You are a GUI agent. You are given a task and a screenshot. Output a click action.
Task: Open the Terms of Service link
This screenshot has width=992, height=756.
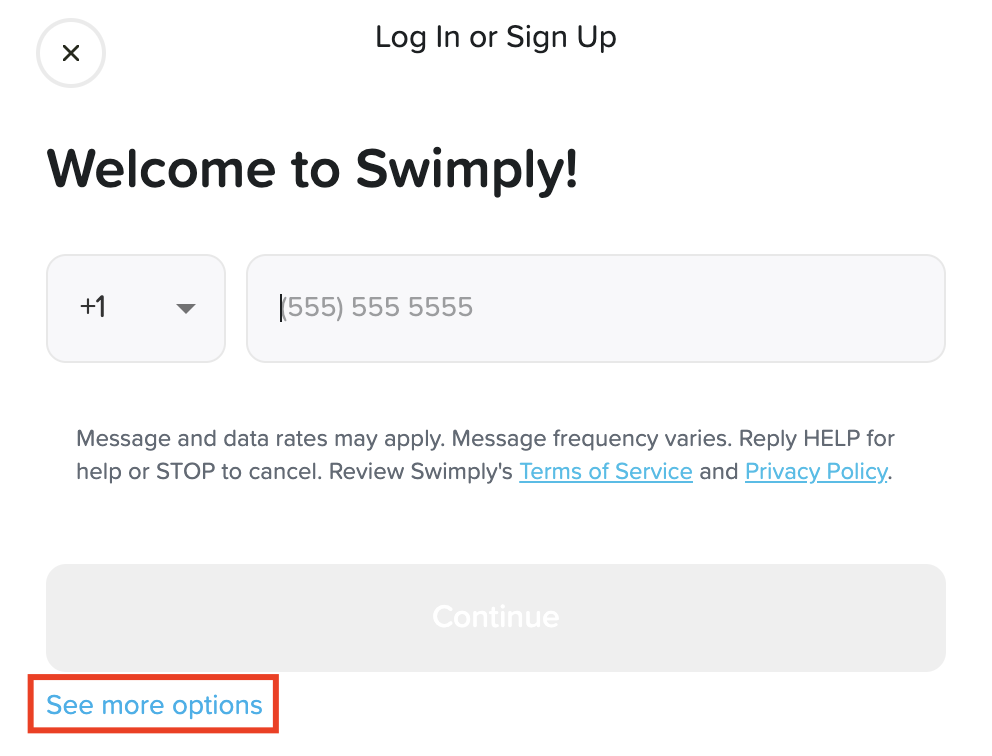[605, 471]
